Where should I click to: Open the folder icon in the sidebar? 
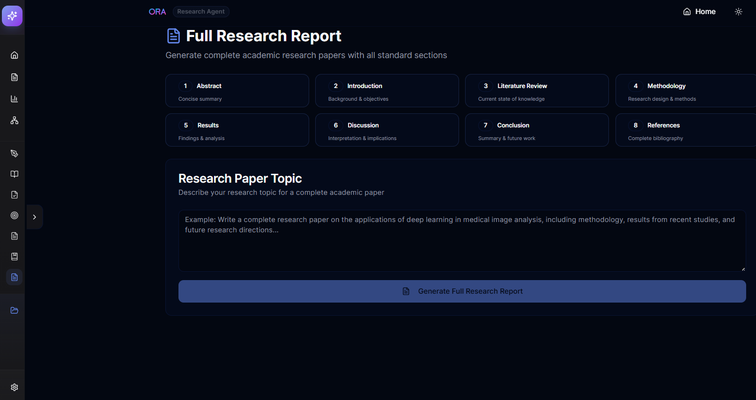tap(14, 310)
